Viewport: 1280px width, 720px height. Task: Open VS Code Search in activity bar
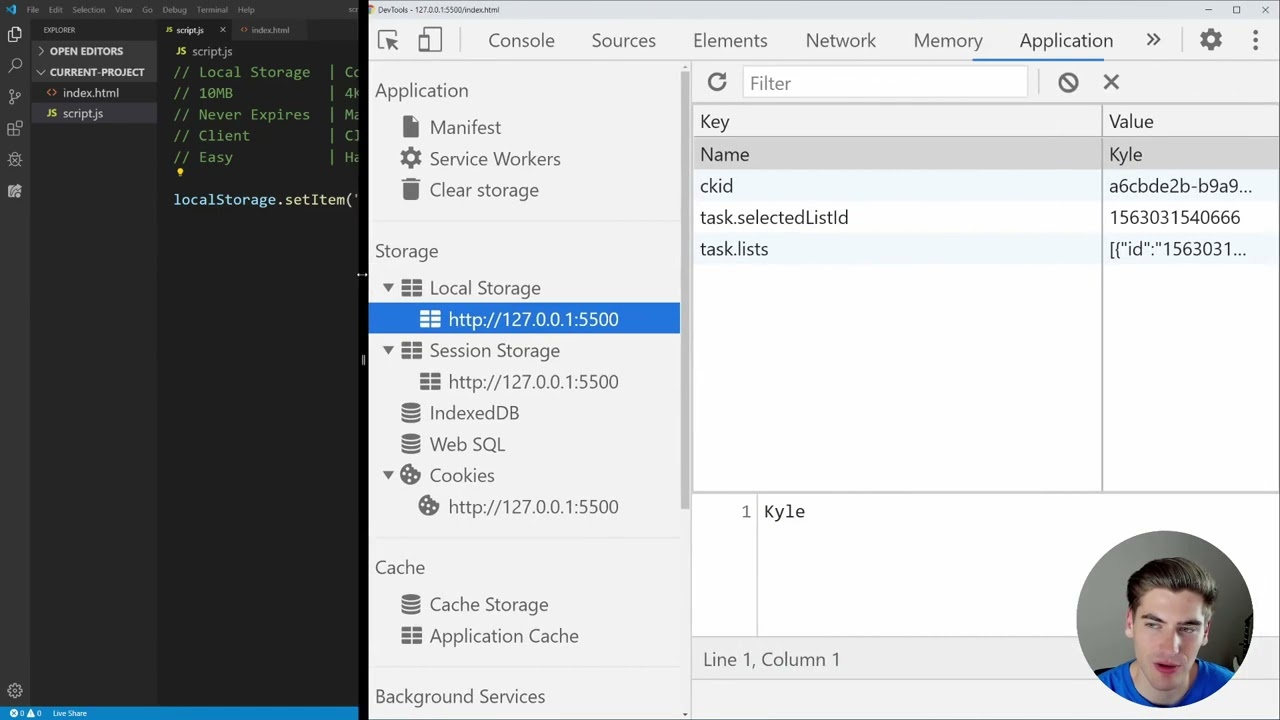pos(15,65)
